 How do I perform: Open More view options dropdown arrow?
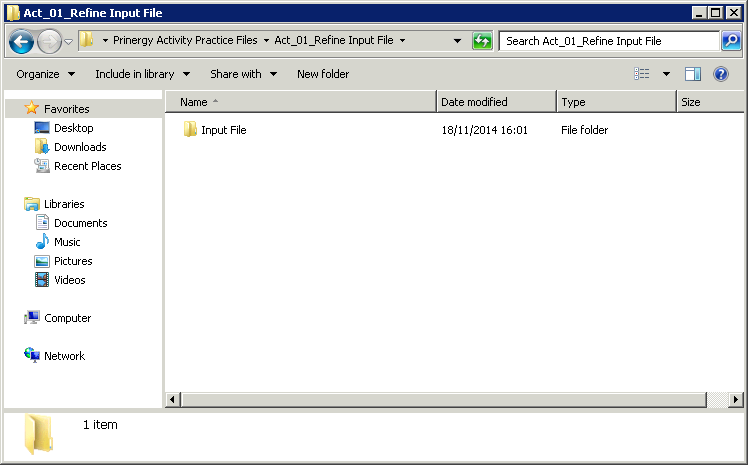666,74
